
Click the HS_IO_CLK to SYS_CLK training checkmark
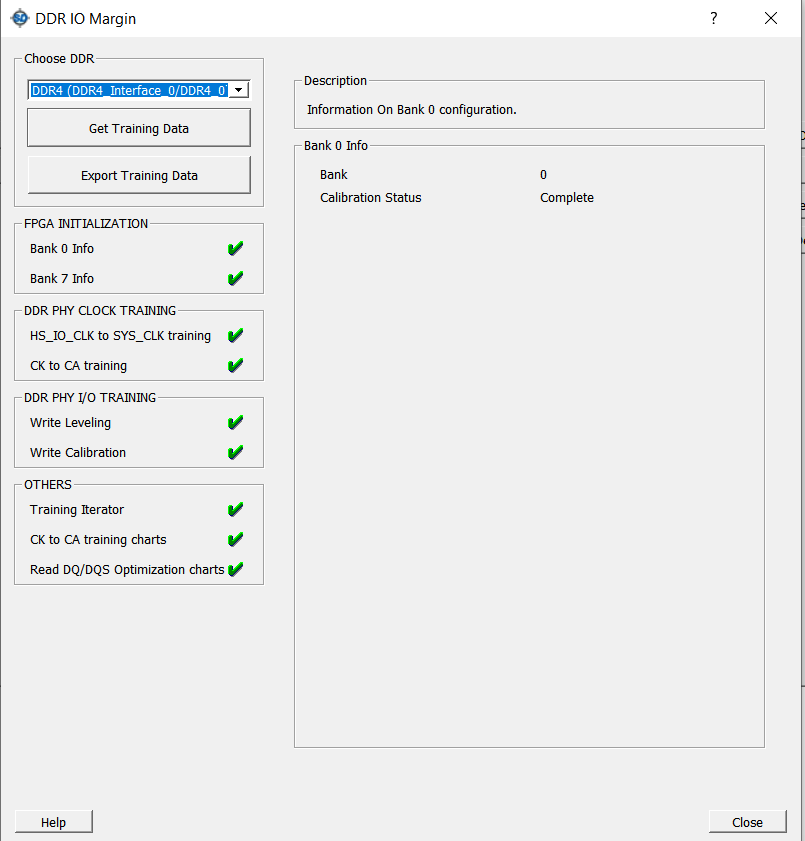pos(236,336)
